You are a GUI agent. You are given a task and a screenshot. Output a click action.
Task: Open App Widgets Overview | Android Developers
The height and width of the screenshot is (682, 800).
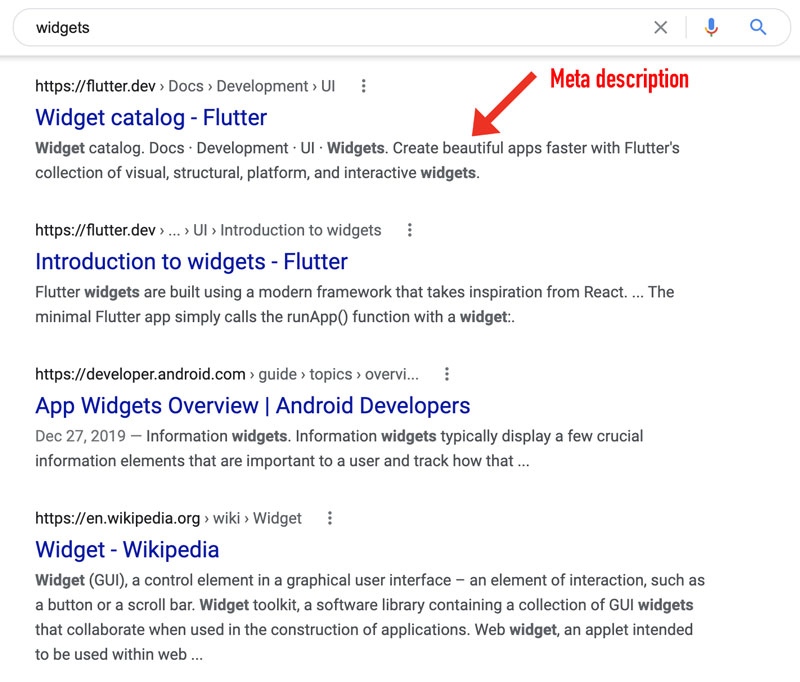(x=252, y=405)
